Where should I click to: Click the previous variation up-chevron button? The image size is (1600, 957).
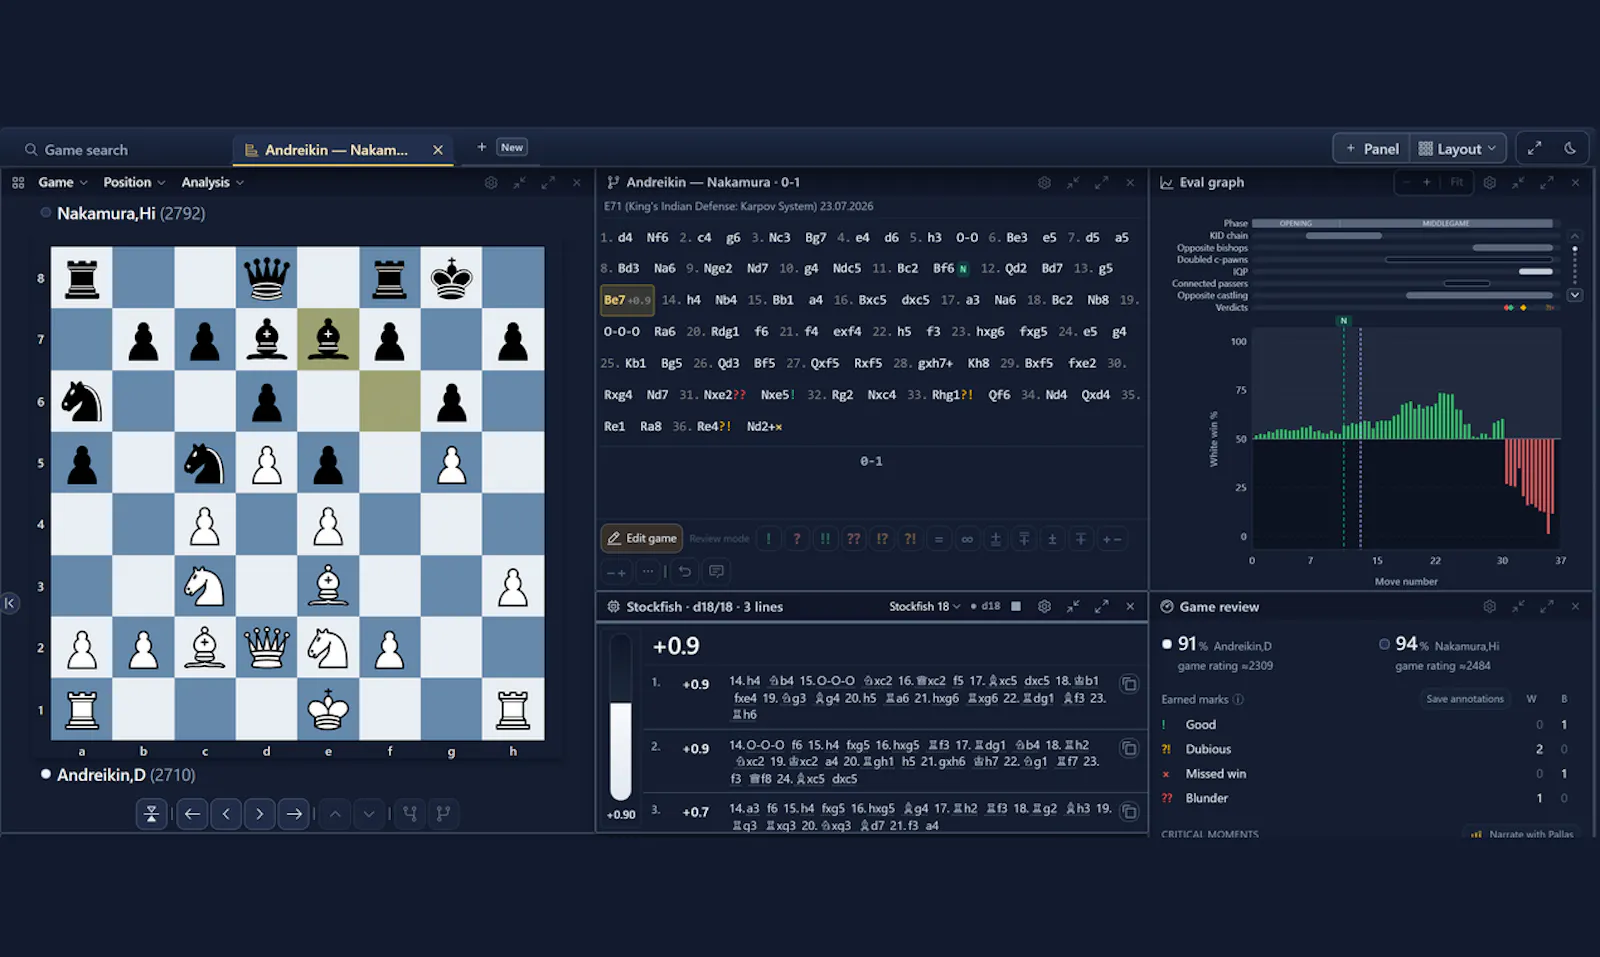(335, 814)
